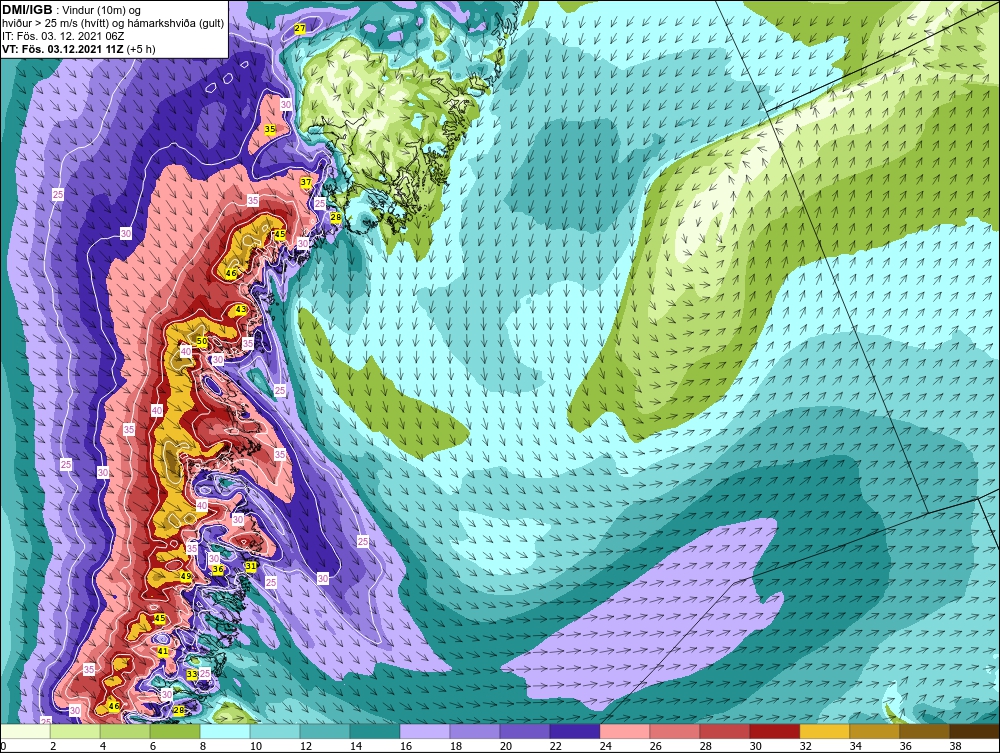
Task: Click the legend scale number 16
Action: [x=406, y=746]
